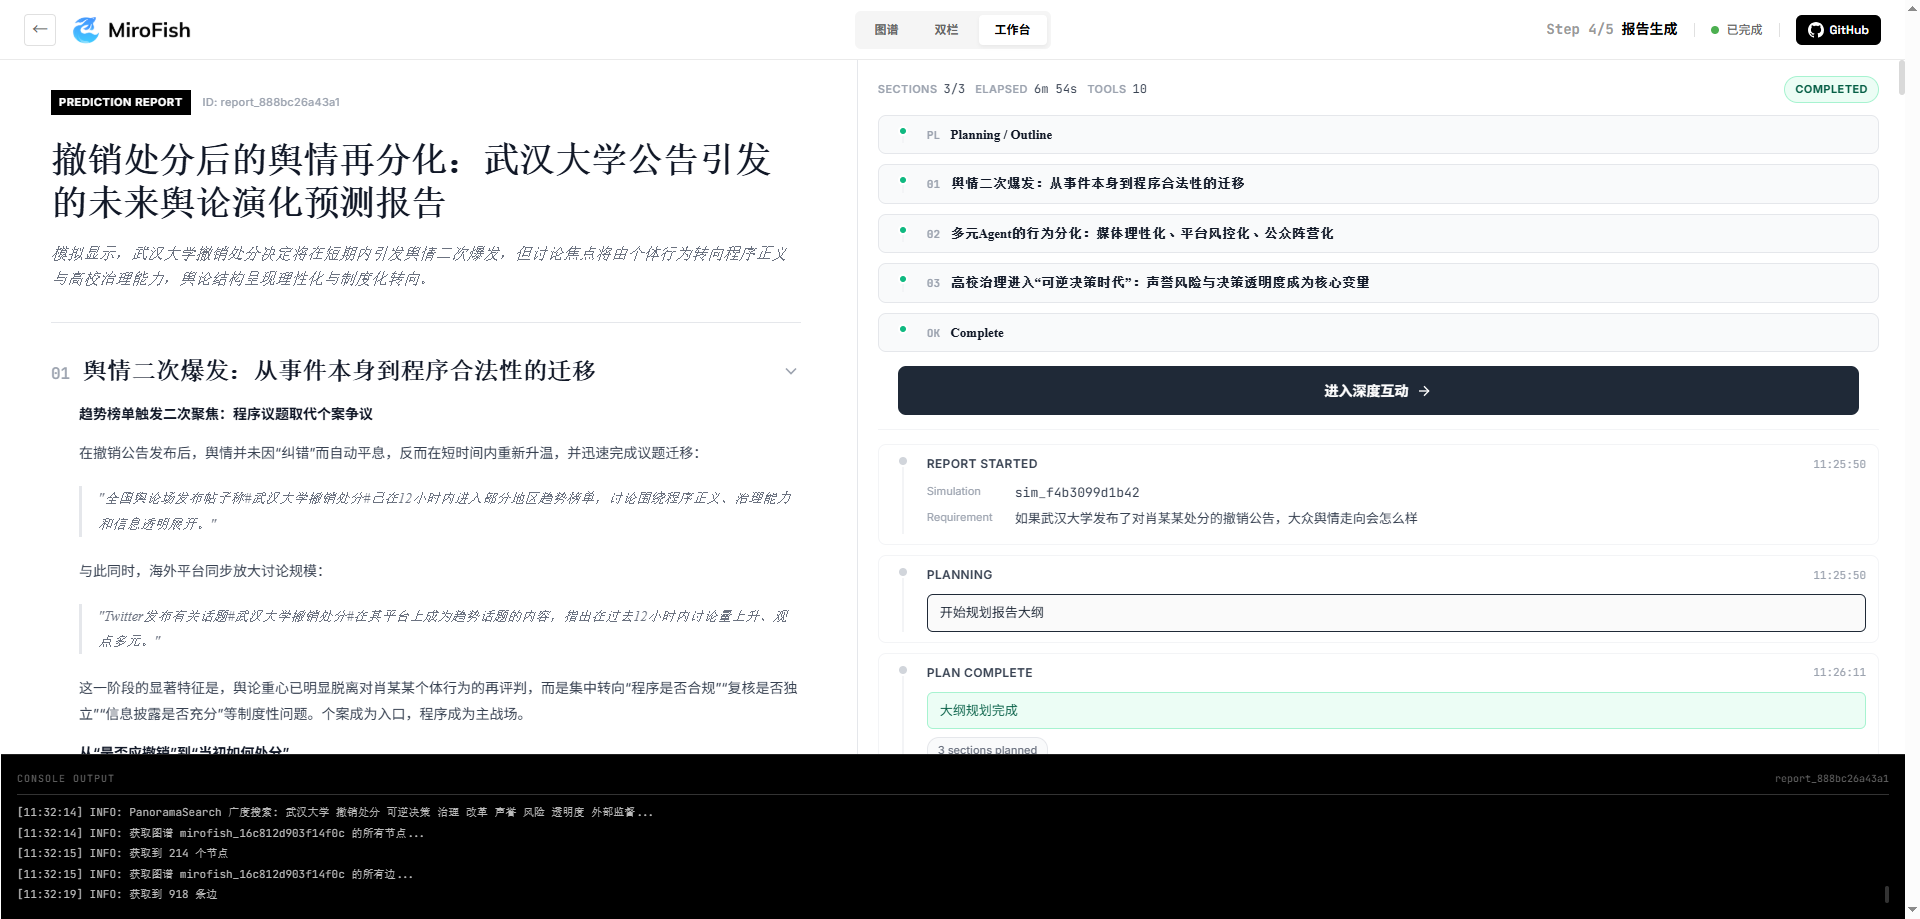
Task: Click green status dot beside 已完成
Action: [1715, 30]
